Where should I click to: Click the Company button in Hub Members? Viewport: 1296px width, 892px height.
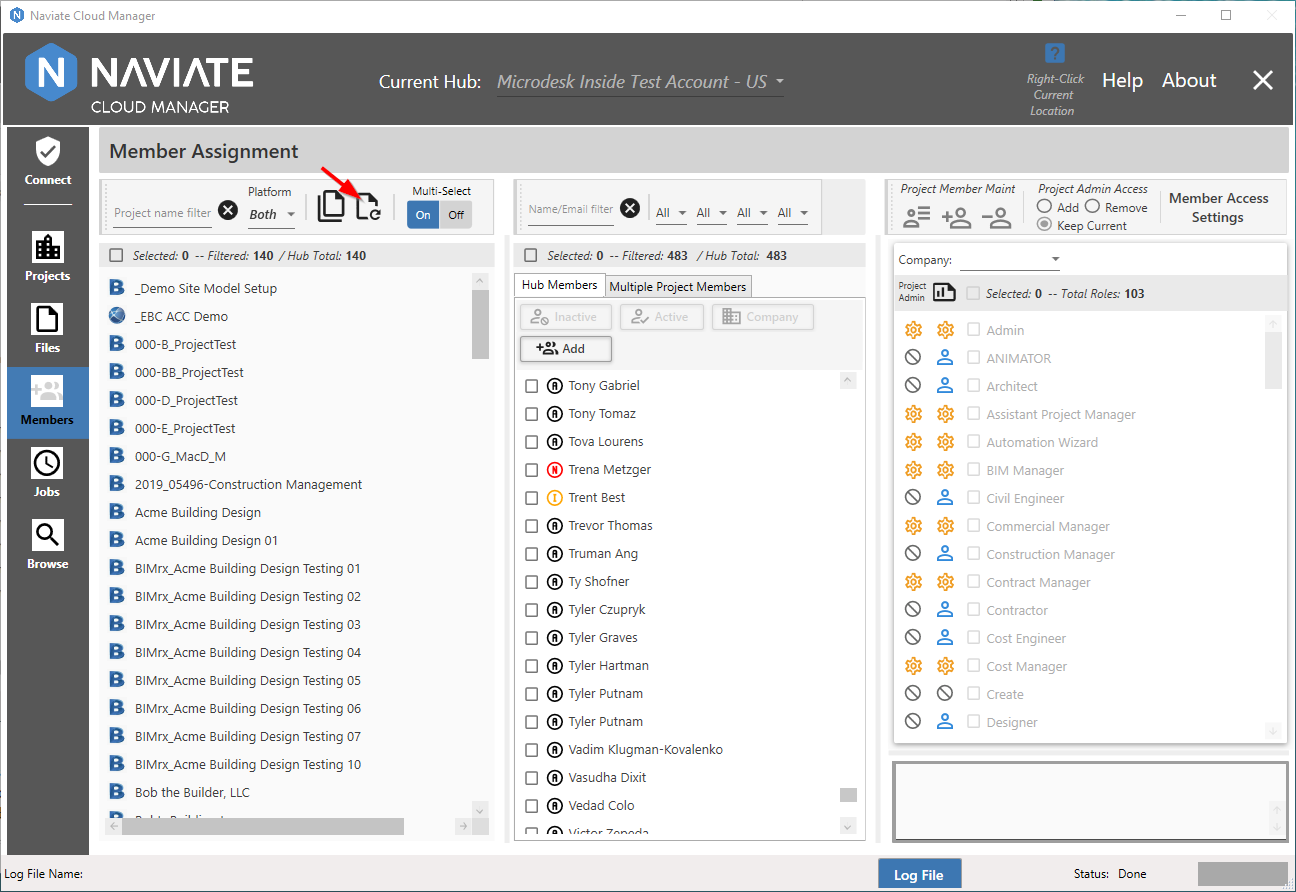[x=762, y=317]
